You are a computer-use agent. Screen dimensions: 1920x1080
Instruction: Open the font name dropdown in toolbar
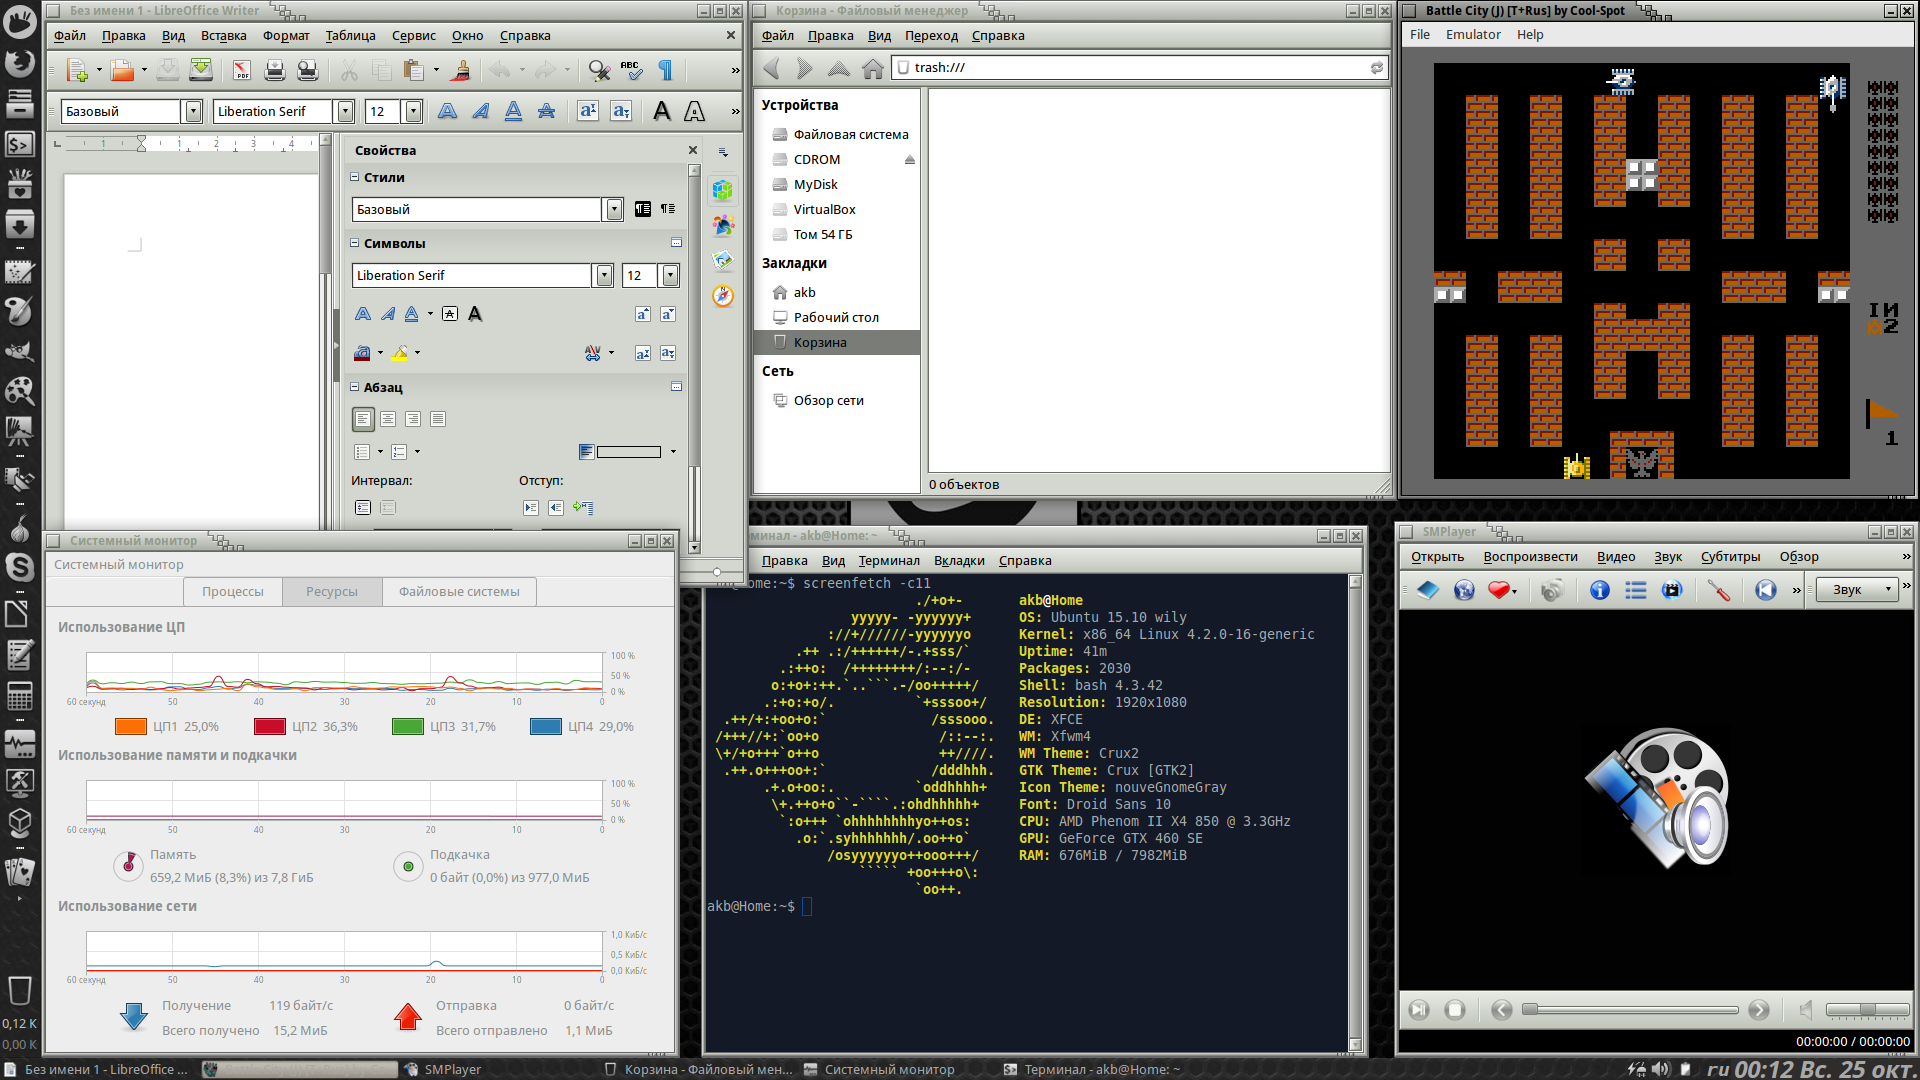point(345,111)
